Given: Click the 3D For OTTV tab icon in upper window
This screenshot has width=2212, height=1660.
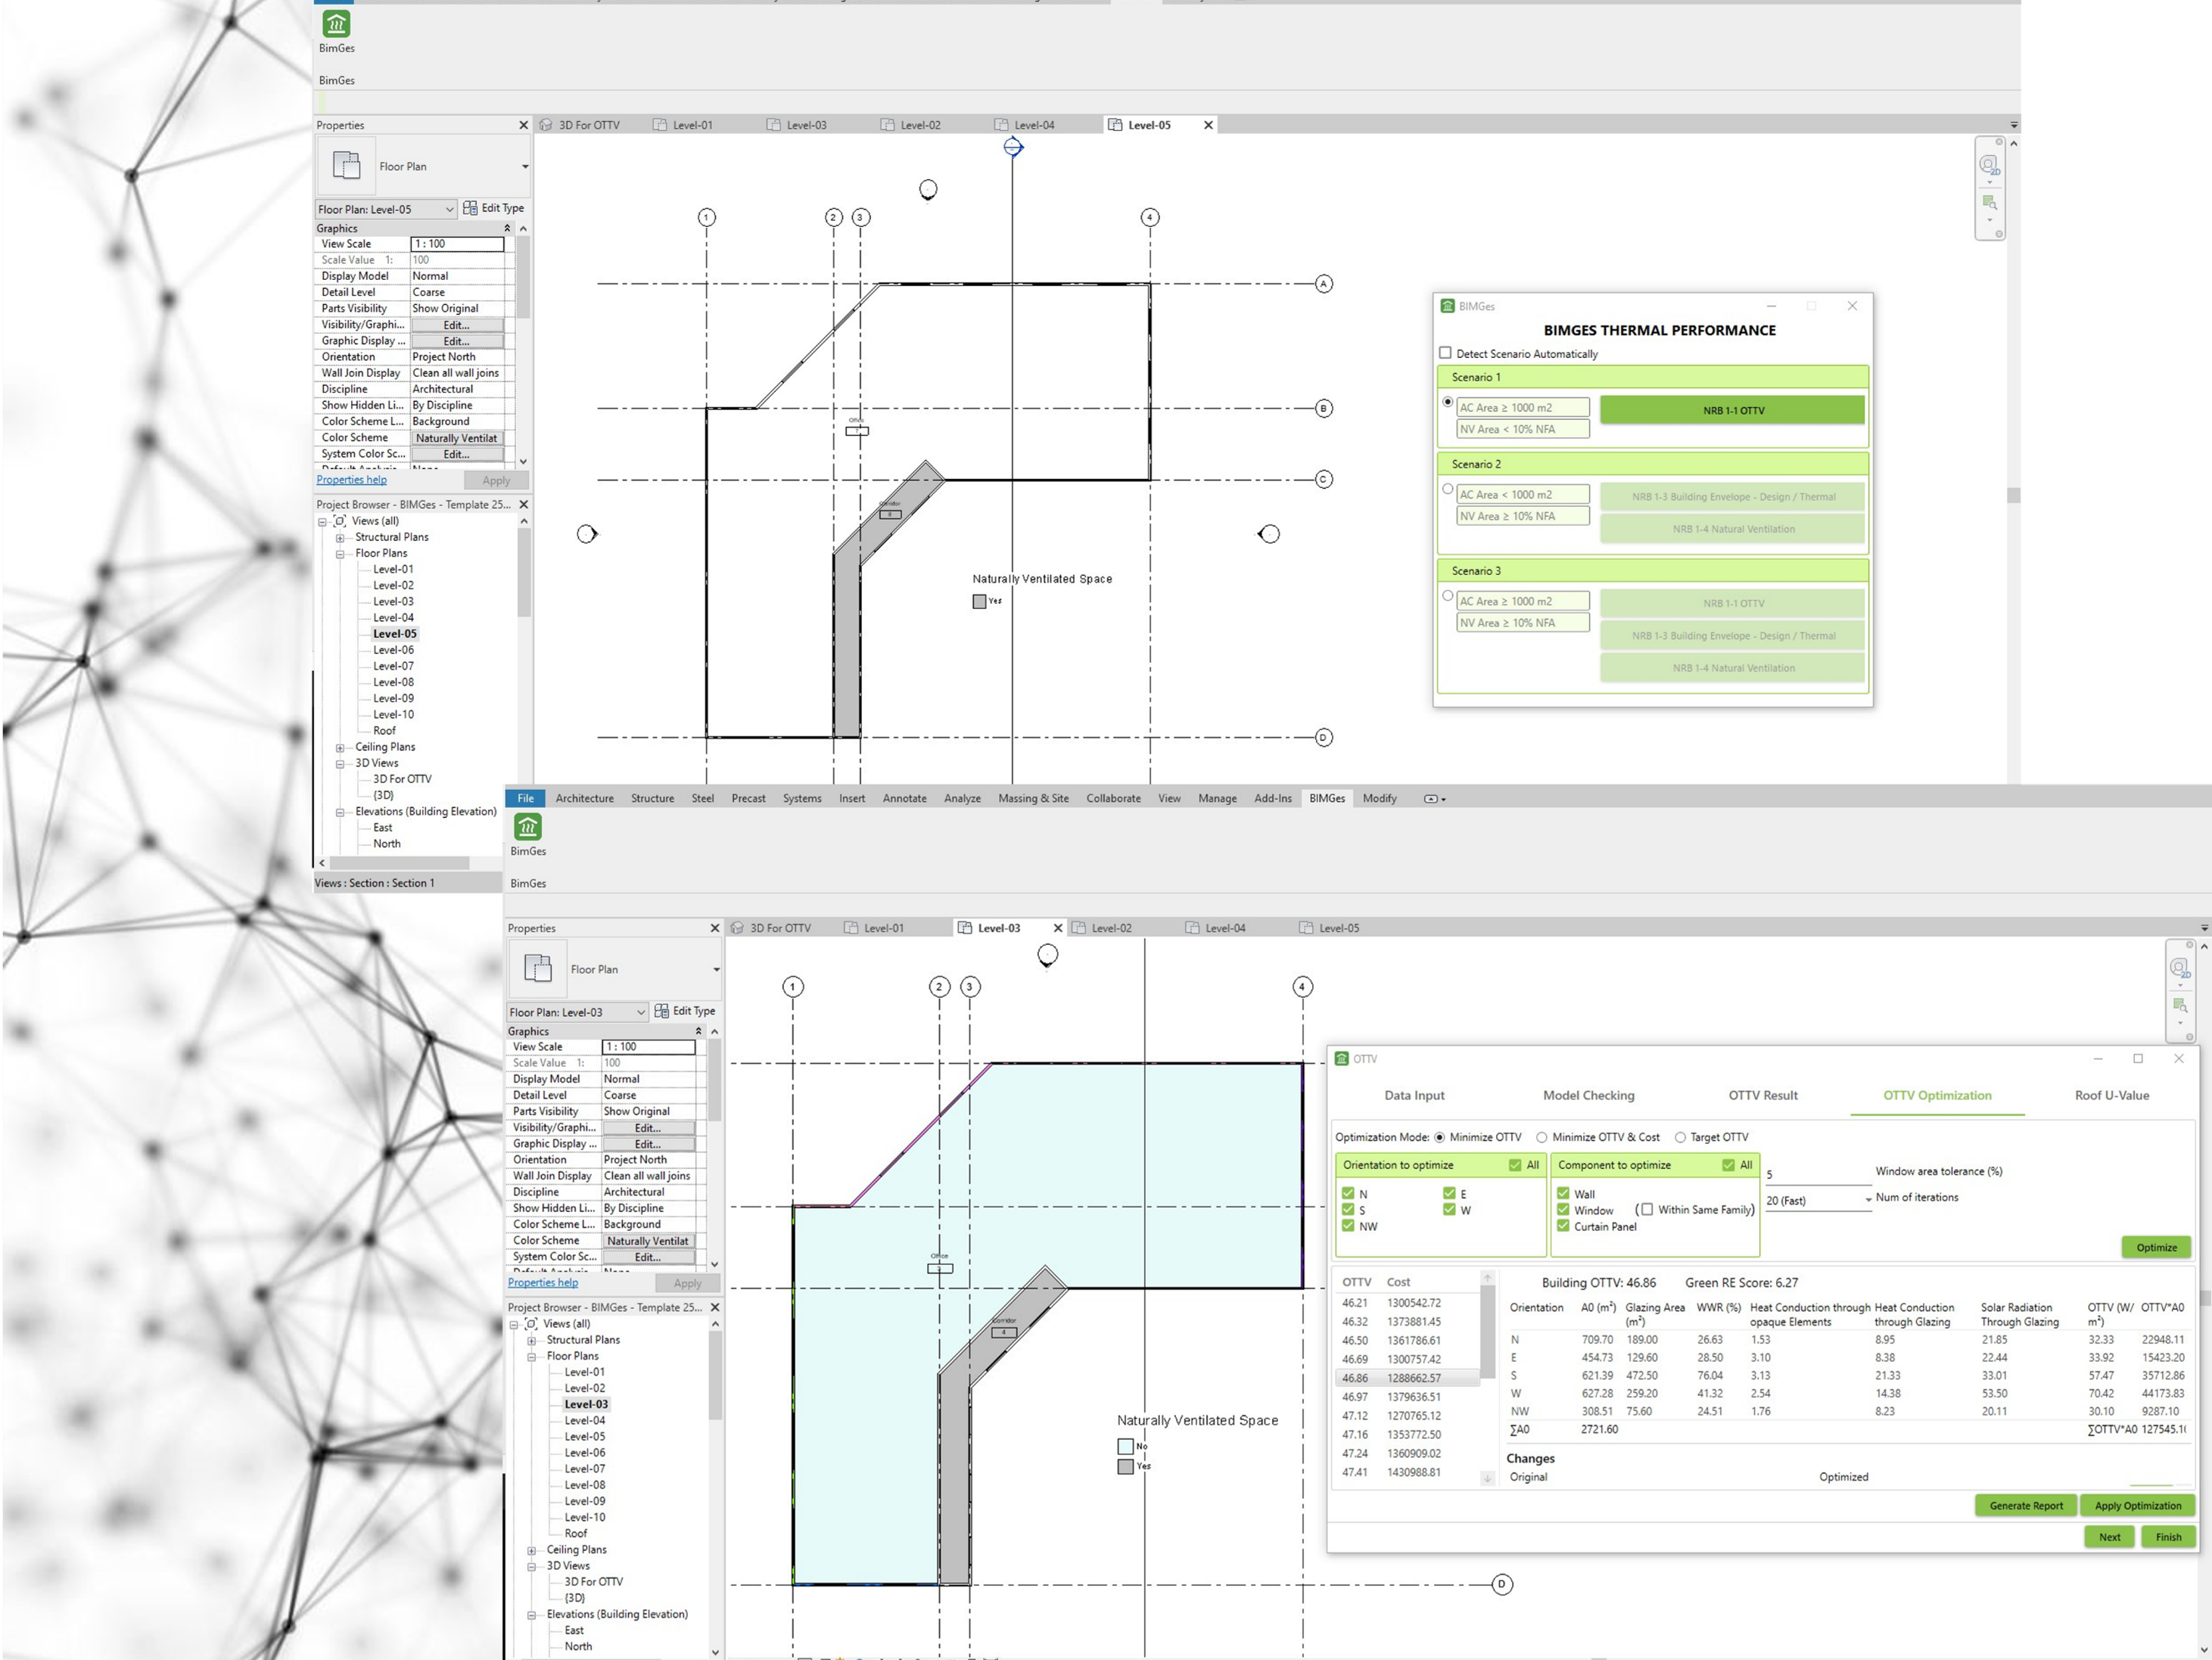Looking at the screenshot, I should [546, 125].
